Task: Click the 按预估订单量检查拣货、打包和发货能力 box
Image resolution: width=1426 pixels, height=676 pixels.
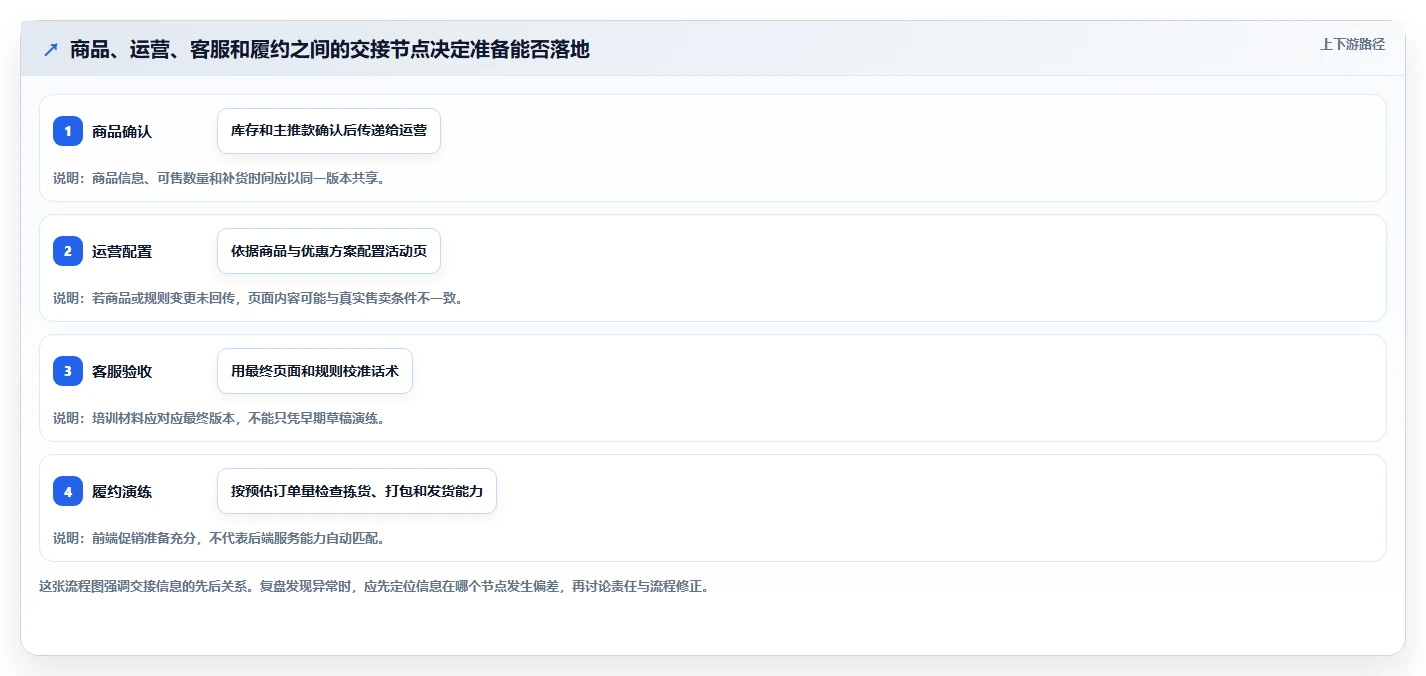Action: (x=357, y=491)
